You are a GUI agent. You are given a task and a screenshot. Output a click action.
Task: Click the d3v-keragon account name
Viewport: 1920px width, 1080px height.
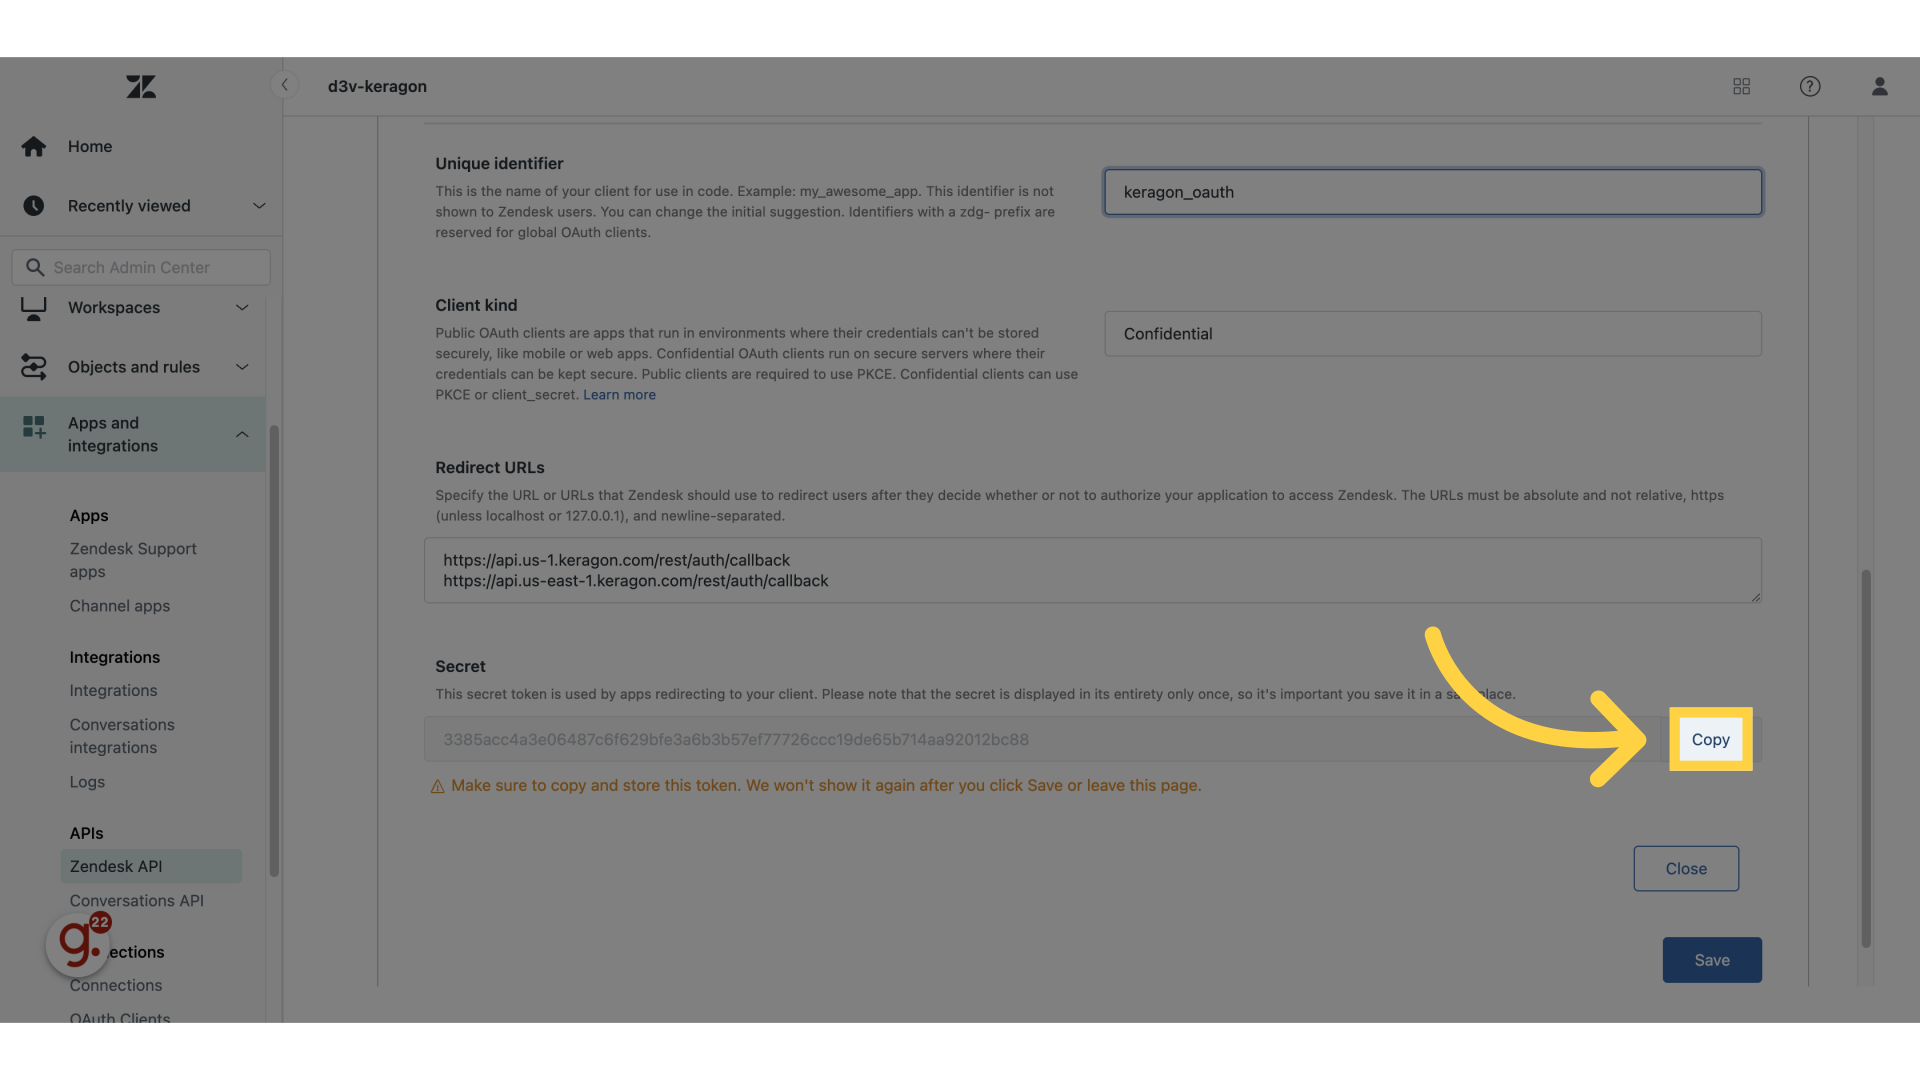coord(377,87)
